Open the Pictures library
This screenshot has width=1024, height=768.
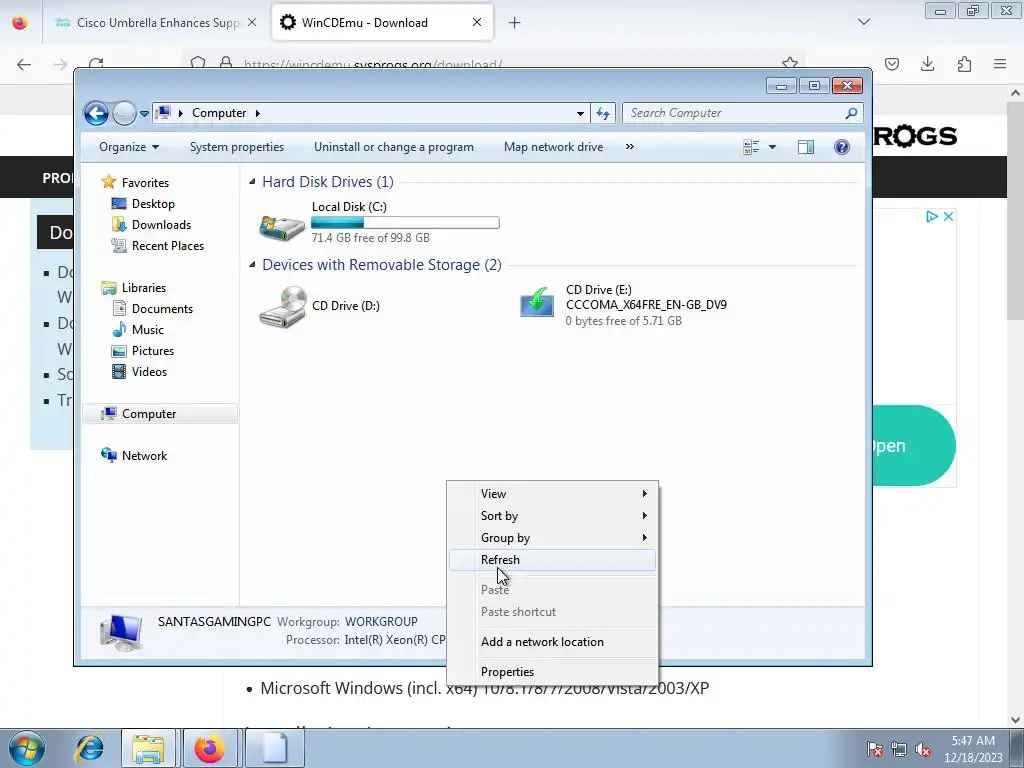153,351
